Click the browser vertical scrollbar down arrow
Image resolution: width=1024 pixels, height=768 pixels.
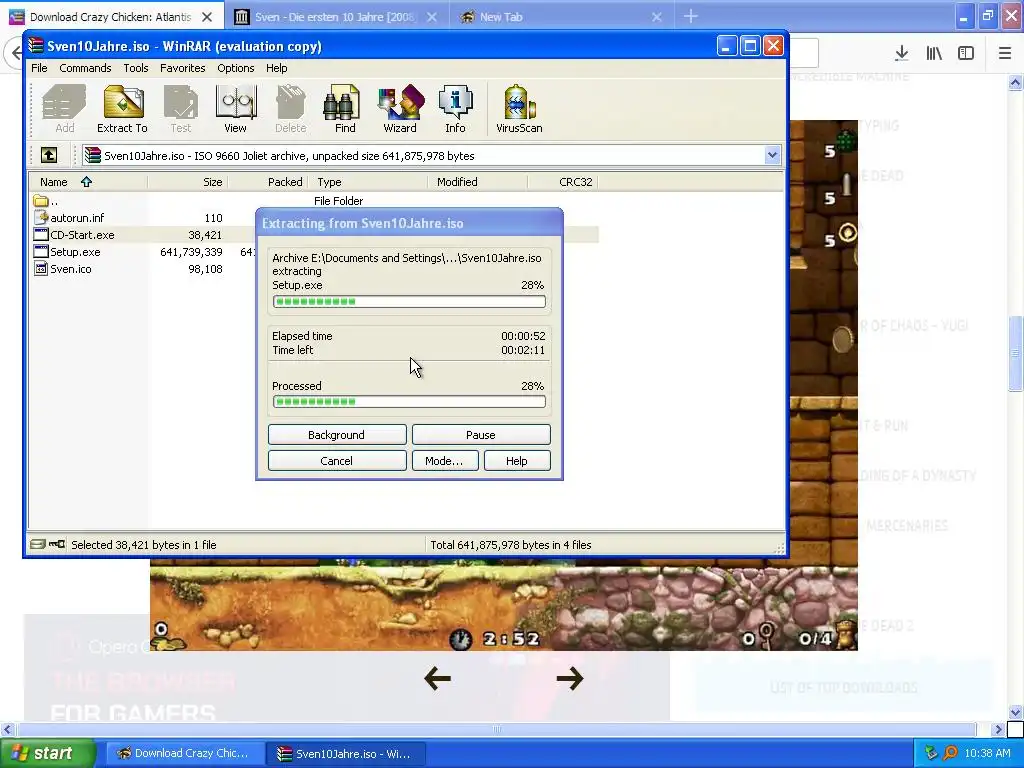1016,712
